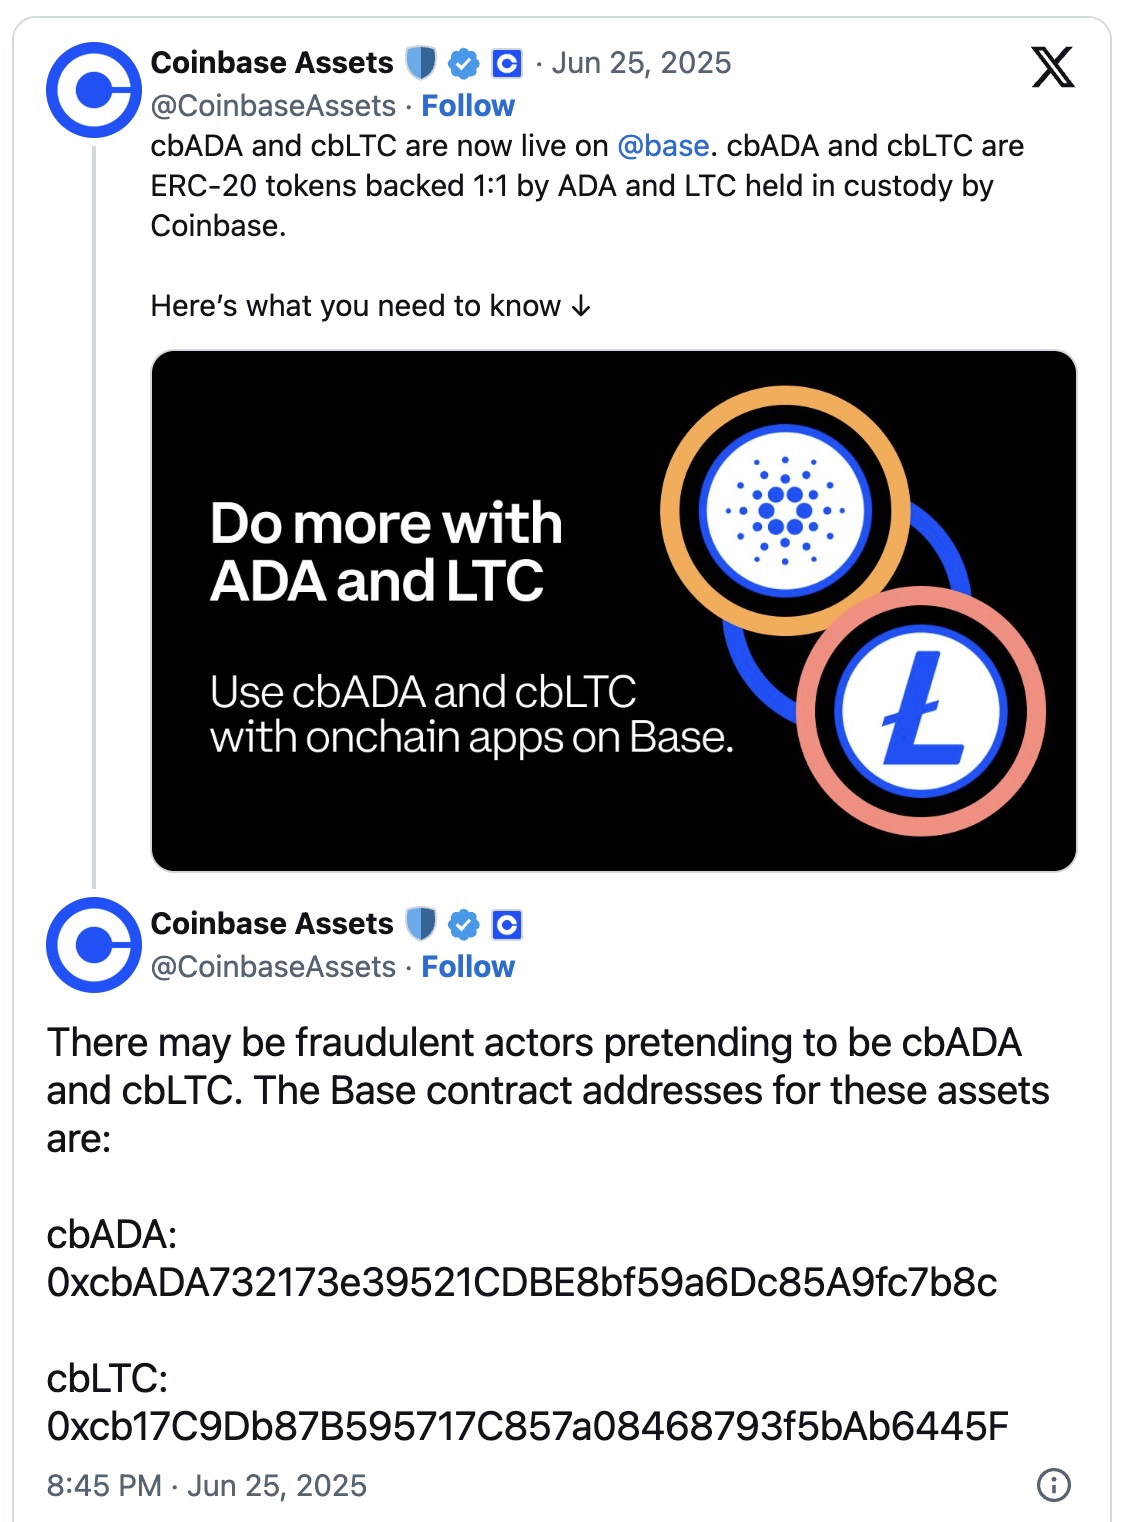This screenshot has width=1126, height=1522.
Task: Open the @CoinbaseAssets handle in second tweet
Action: click(x=273, y=967)
